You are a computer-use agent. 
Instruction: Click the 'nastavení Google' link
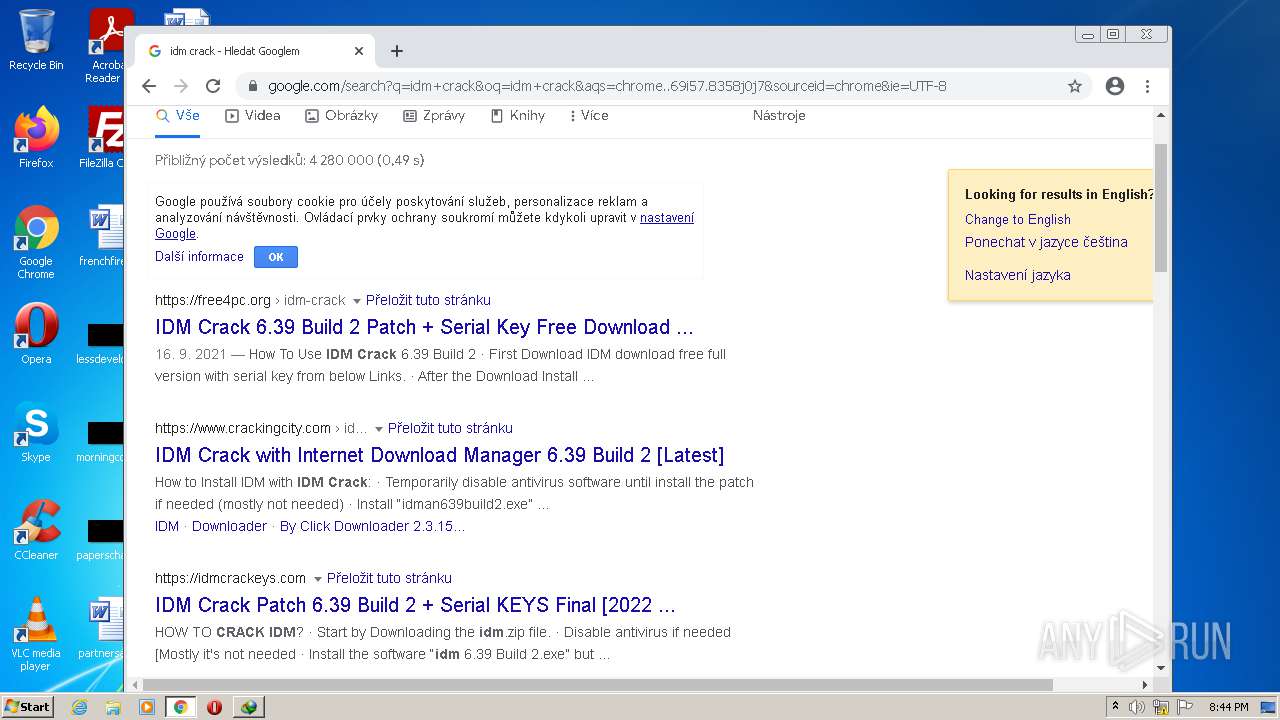pyautogui.click(x=667, y=217)
